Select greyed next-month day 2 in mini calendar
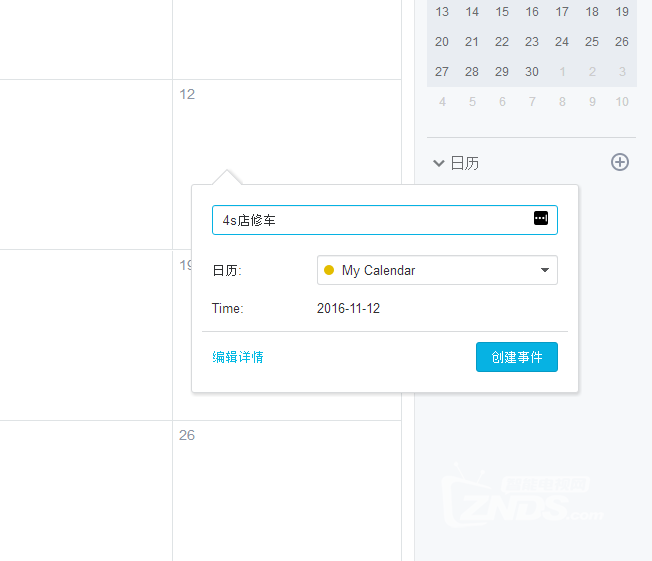The height and width of the screenshot is (561, 652). 592,72
